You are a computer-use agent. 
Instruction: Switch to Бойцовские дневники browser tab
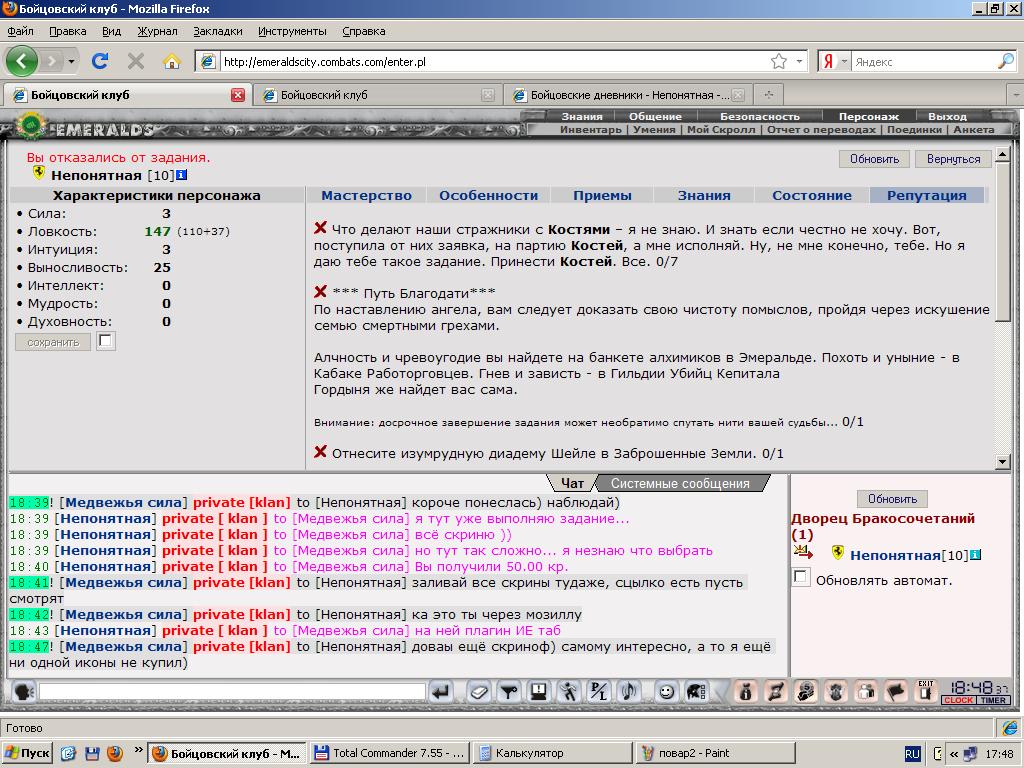628,95
